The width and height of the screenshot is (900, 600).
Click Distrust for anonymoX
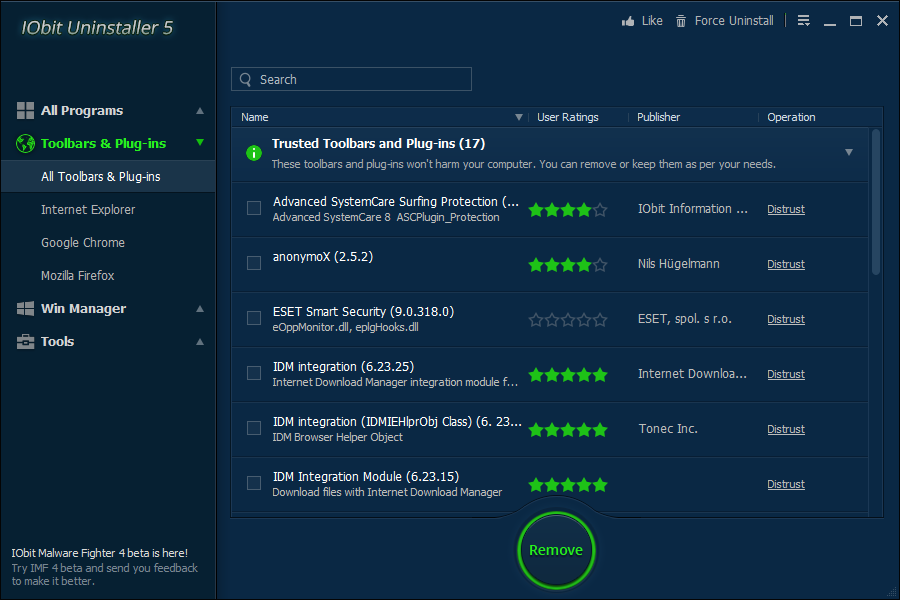(x=786, y=264)
